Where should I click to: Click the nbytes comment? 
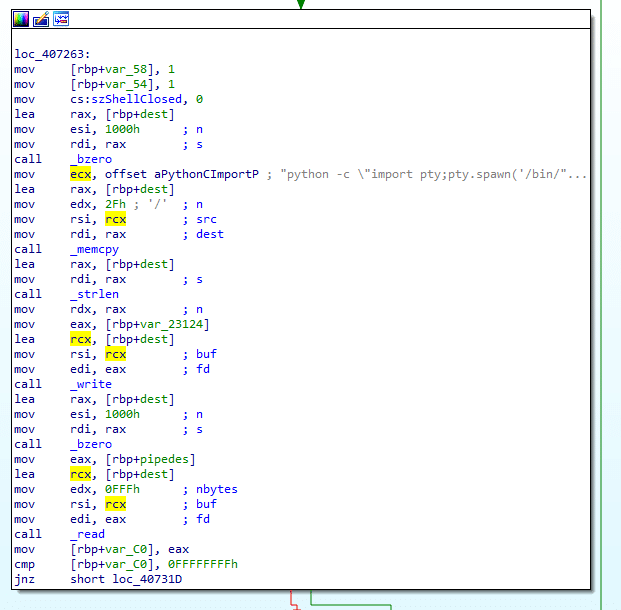pyautogui.click(x=217, y=489)
